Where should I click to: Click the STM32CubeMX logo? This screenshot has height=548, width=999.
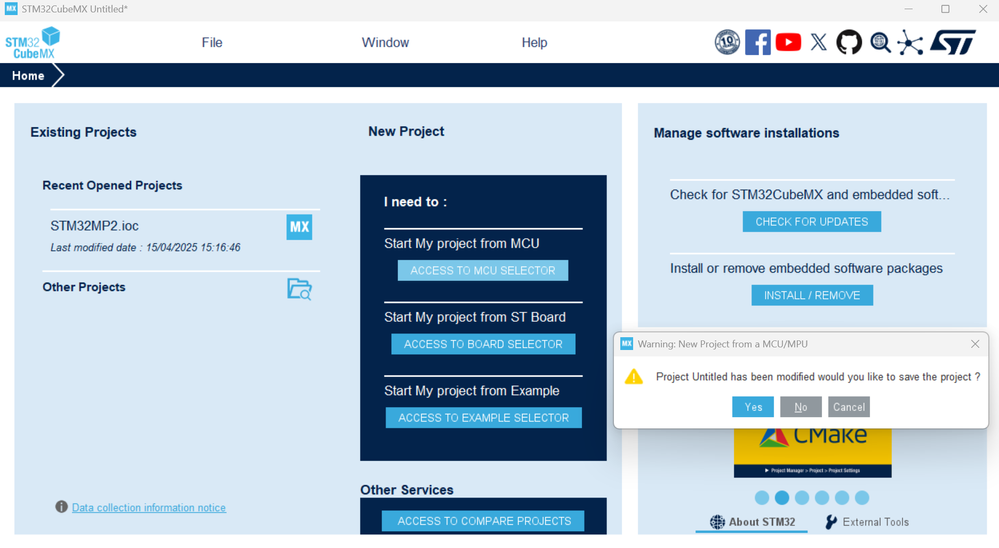[x=32, y=43]
